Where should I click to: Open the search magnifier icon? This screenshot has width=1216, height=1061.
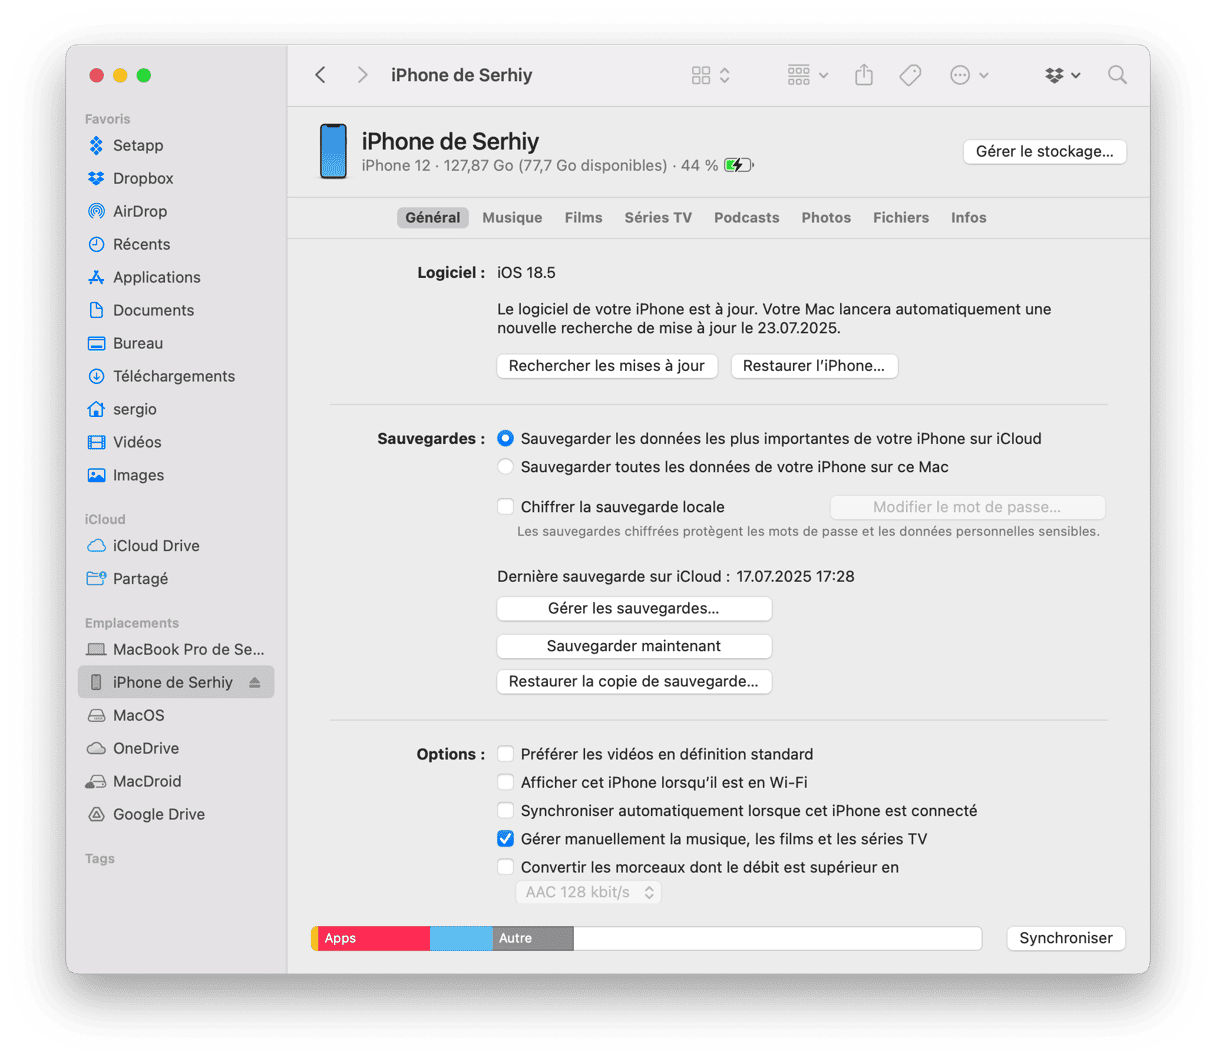(1117, 75)
